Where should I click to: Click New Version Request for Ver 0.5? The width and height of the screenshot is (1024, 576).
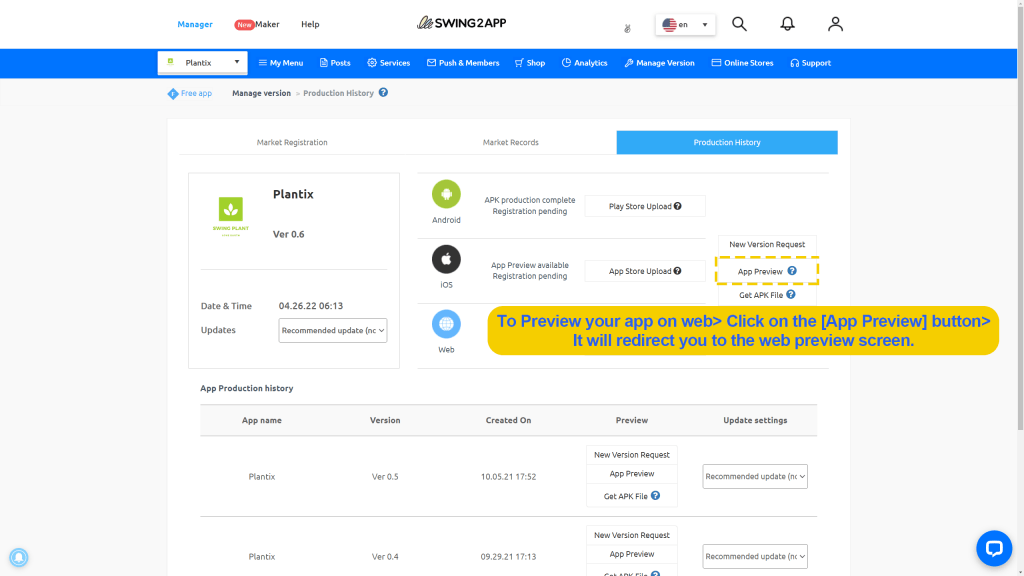click(x=632, y=455)
